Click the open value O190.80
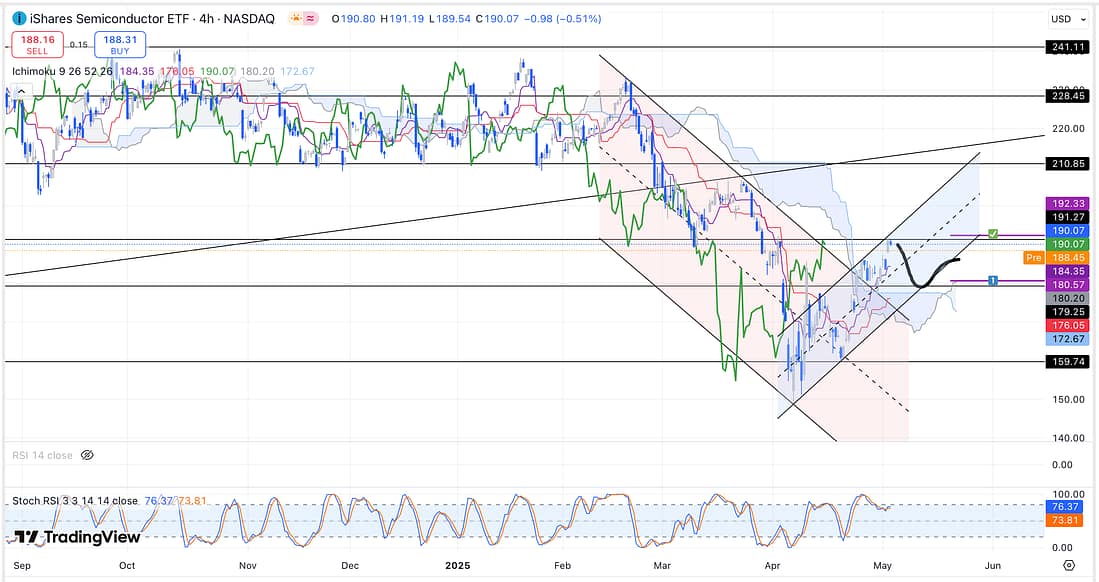1099x582 pixels. click(353, 19)
